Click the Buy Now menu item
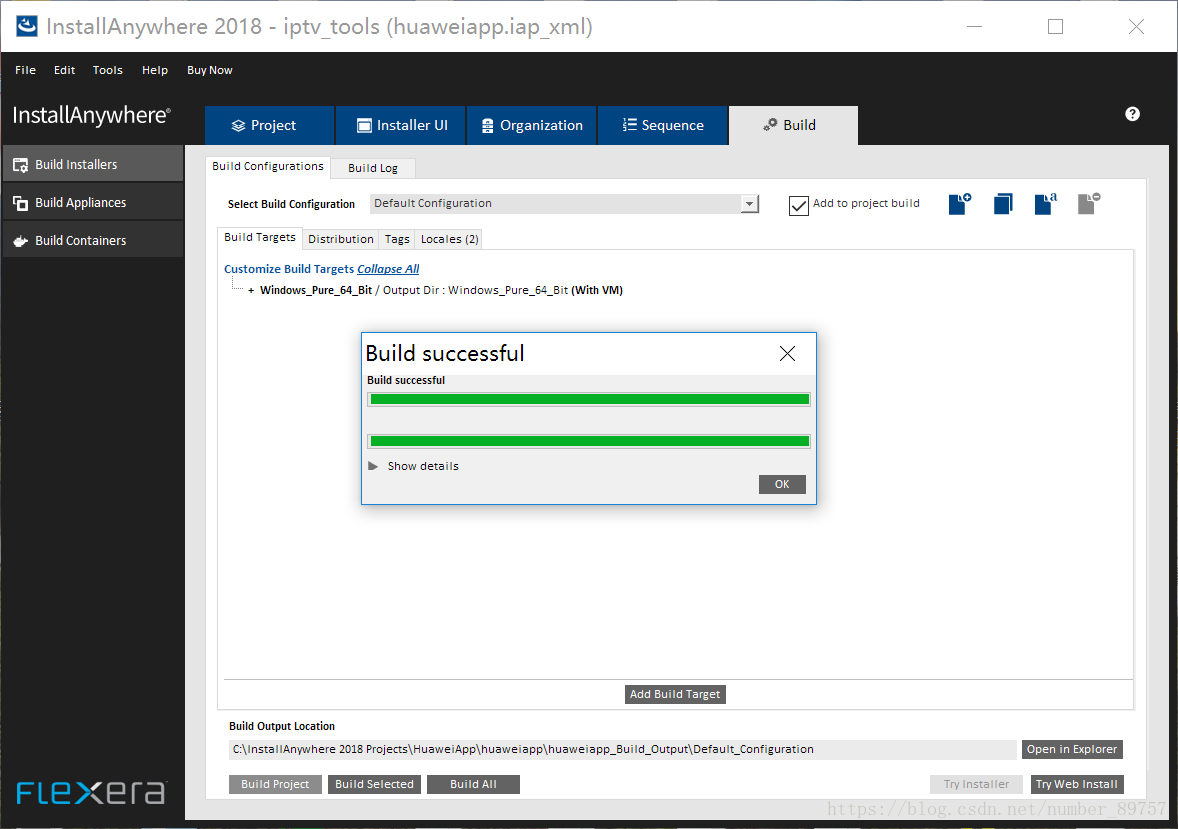The width and height of the screenshot is (1178, 829). tap(210, 70)
